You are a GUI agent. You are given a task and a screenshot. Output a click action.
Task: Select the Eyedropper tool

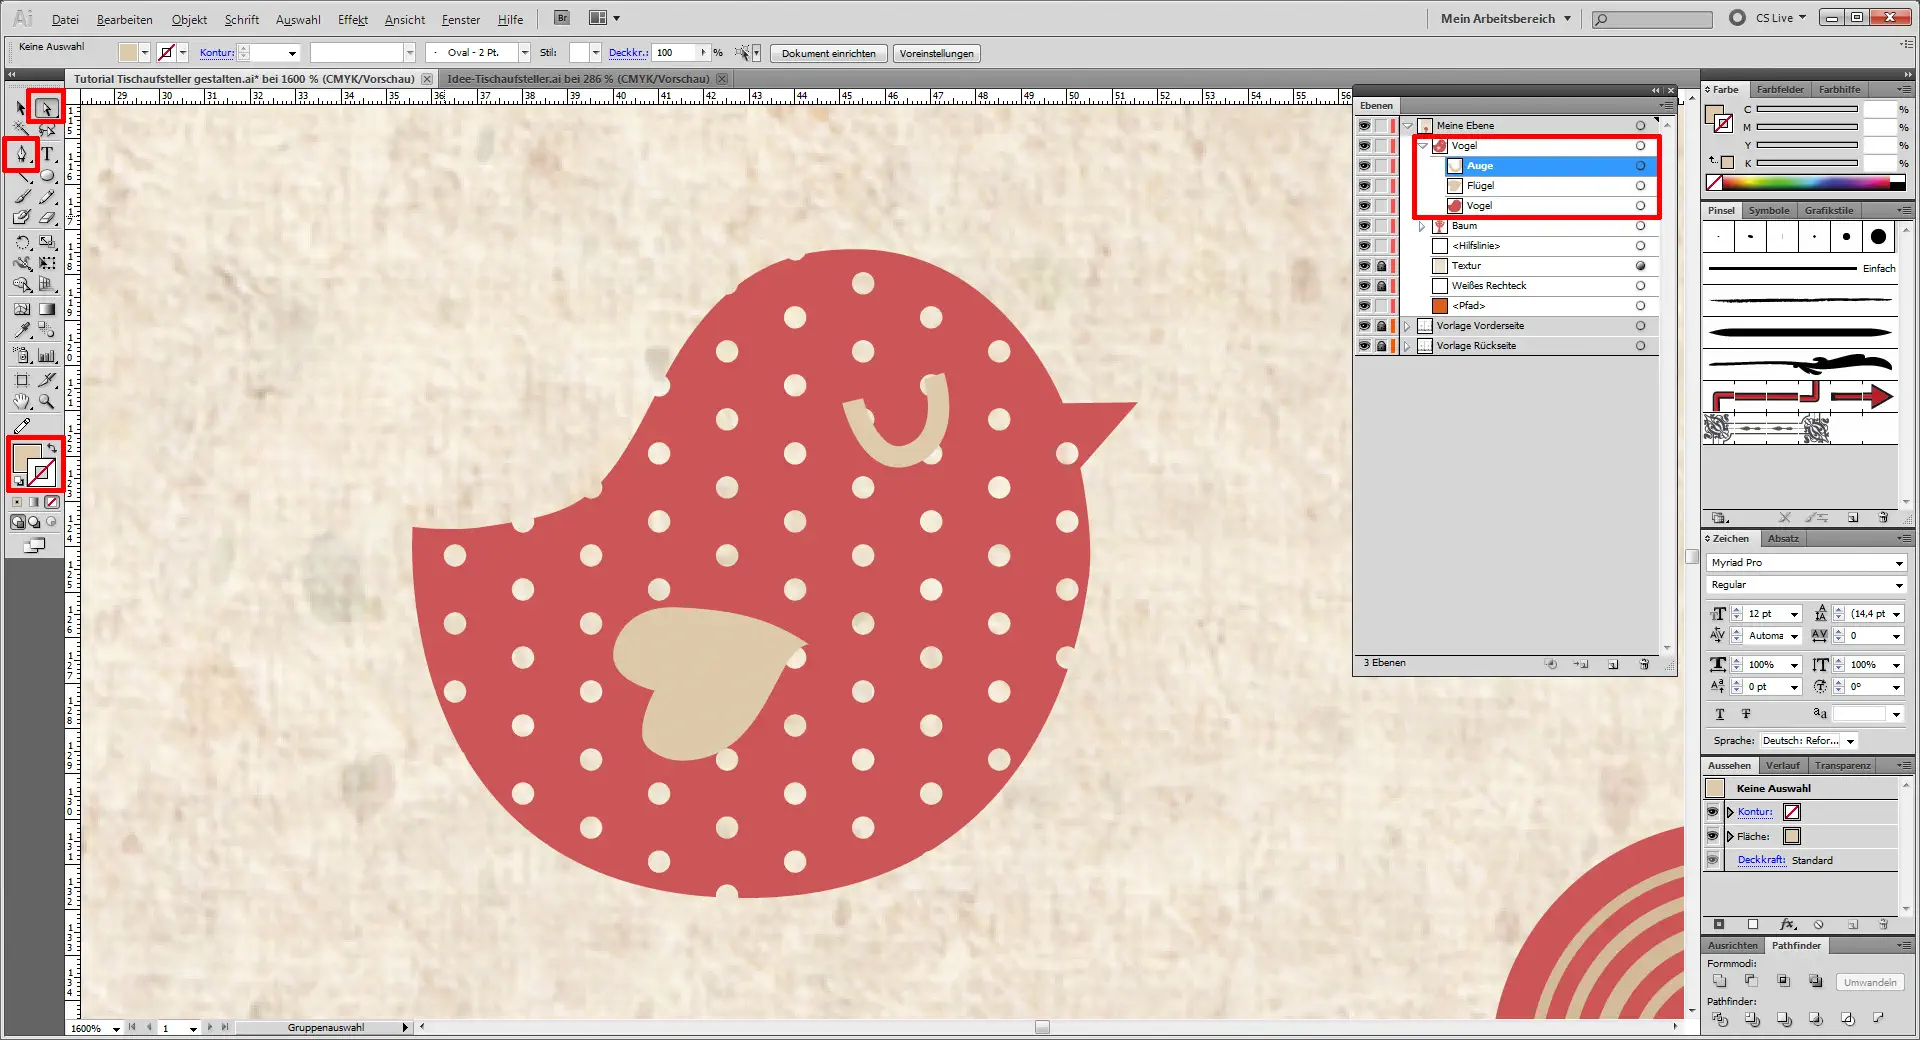pos(22,329)
